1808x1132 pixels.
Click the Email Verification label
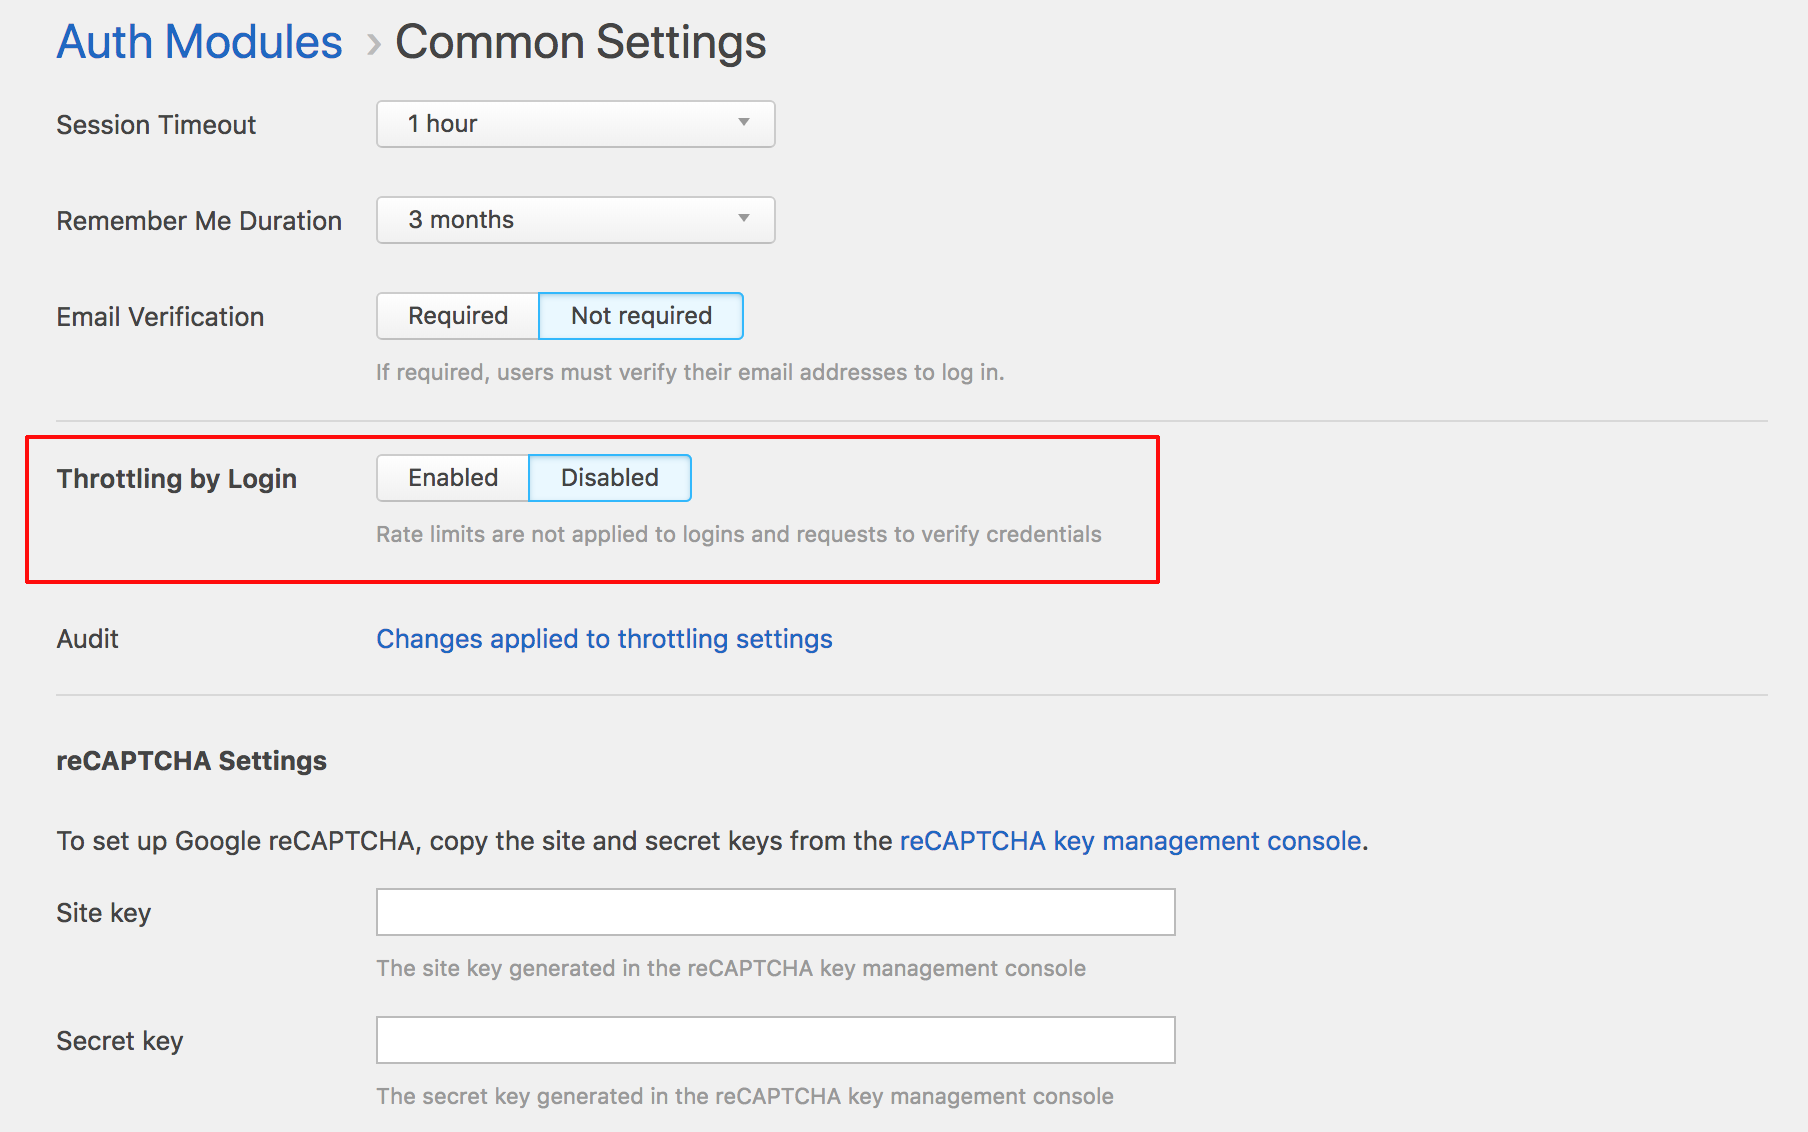[x=160, y=317]
